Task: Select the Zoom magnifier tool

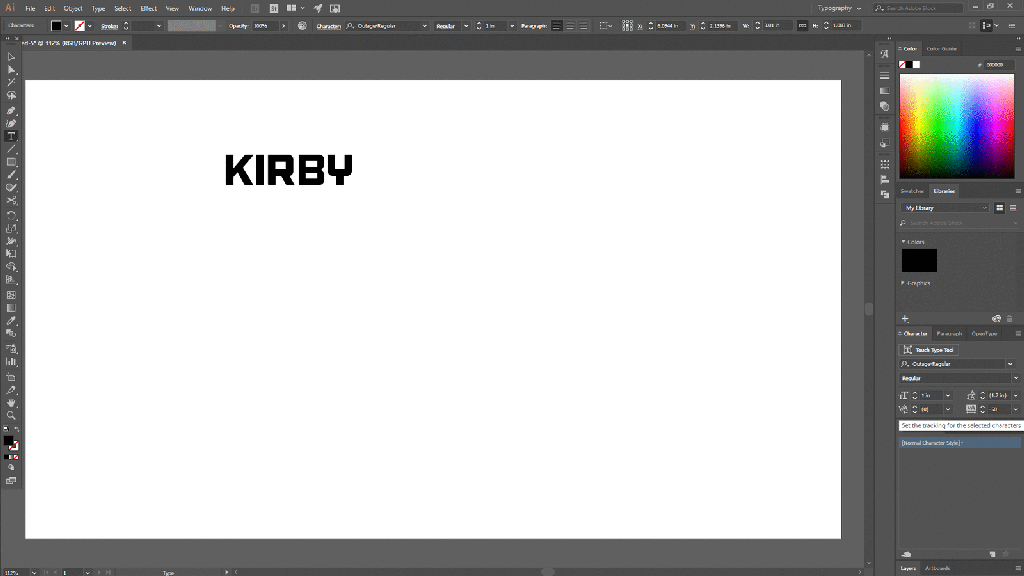Action: (11, 415)
